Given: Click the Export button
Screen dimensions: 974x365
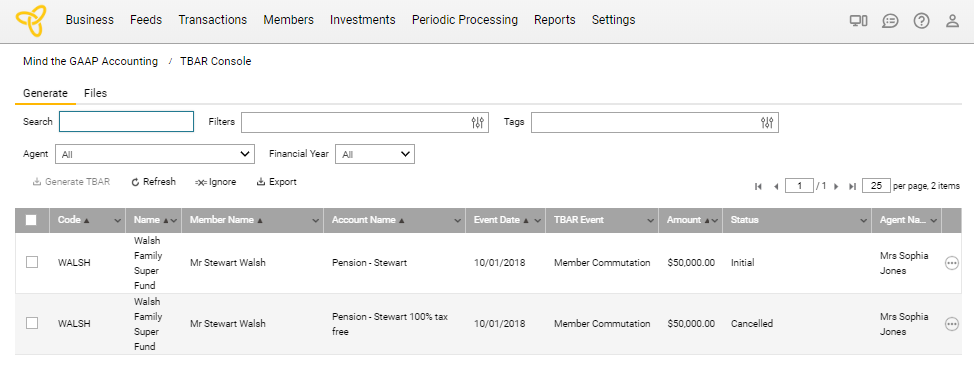Looking at the screenshot, I should (276, 182).
